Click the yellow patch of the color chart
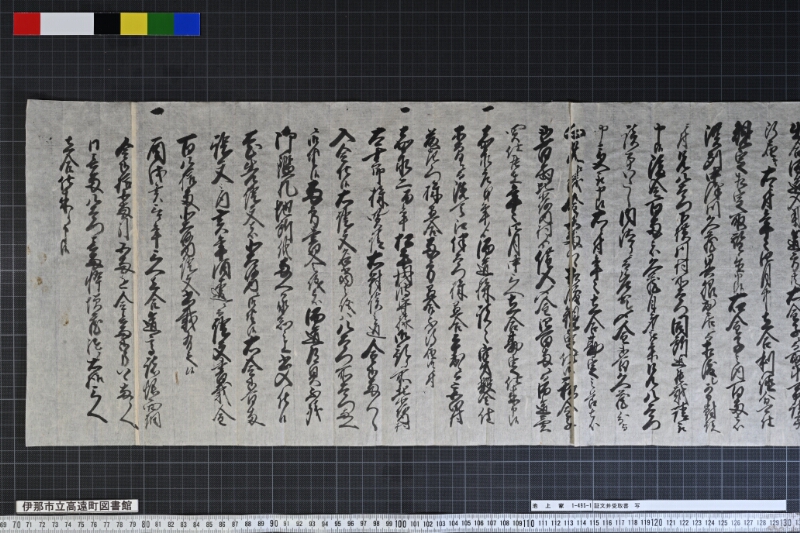 coord(134,24)
